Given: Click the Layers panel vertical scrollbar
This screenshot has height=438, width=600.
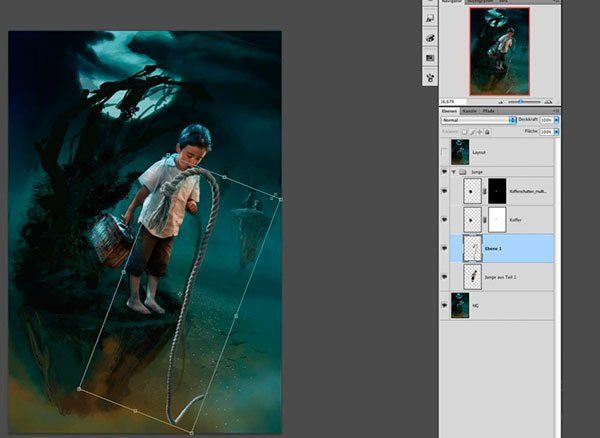Looking at the screenshot, I should pos(557,287).
